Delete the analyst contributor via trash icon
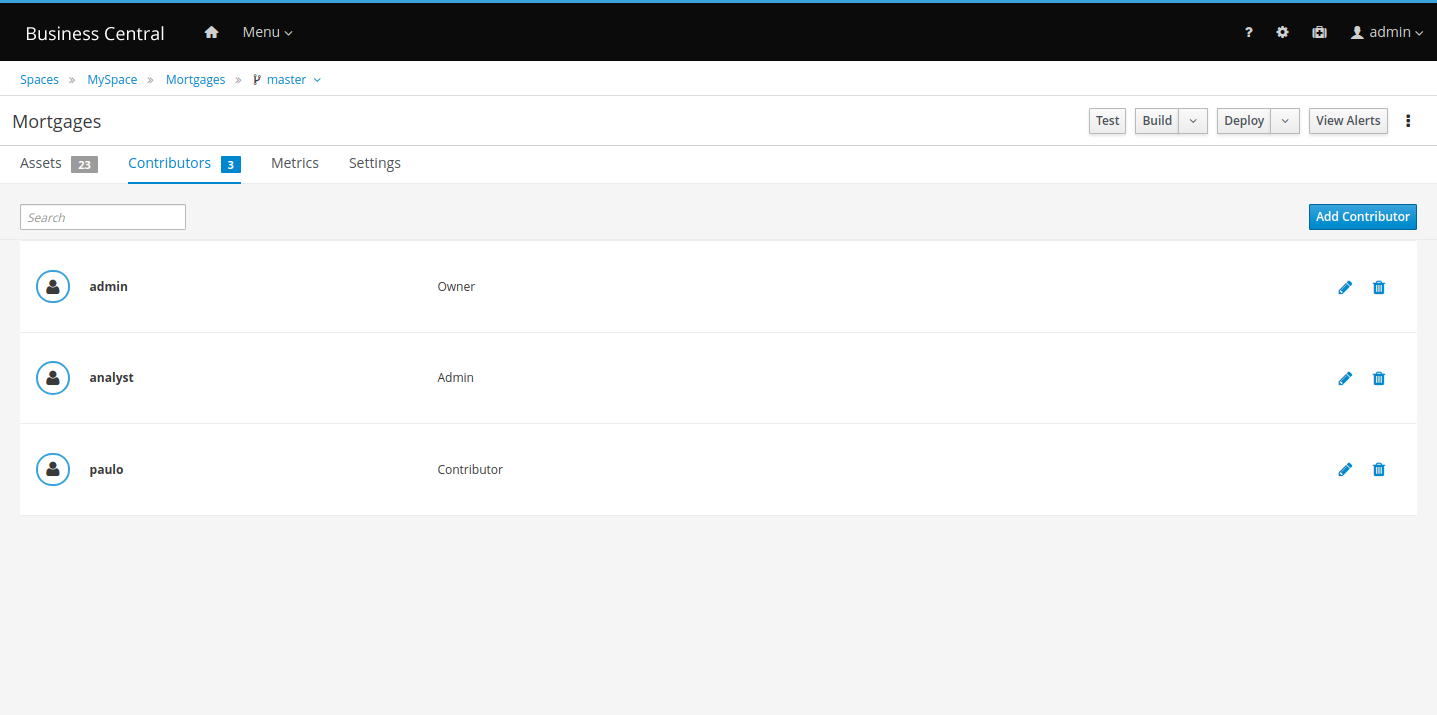Image resolution: width=1437 pixels, height=715 pixels. coord(1379,378)
